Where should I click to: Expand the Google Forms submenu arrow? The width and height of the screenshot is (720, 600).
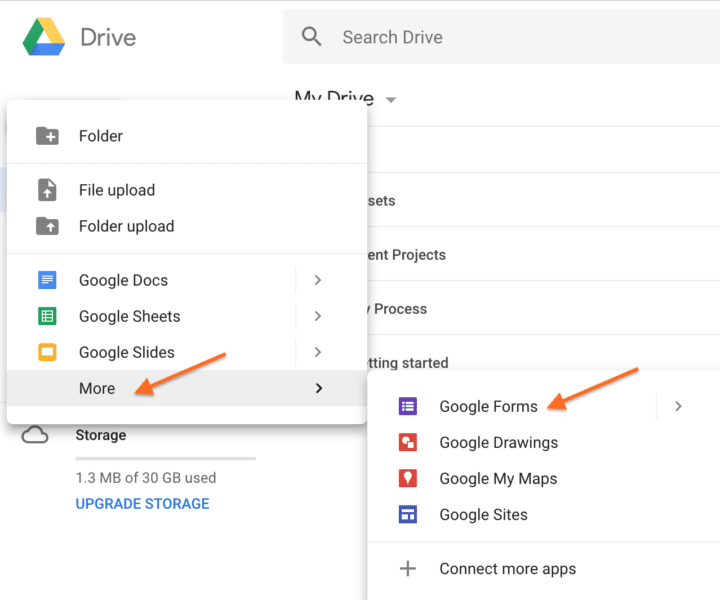point(678,406)
